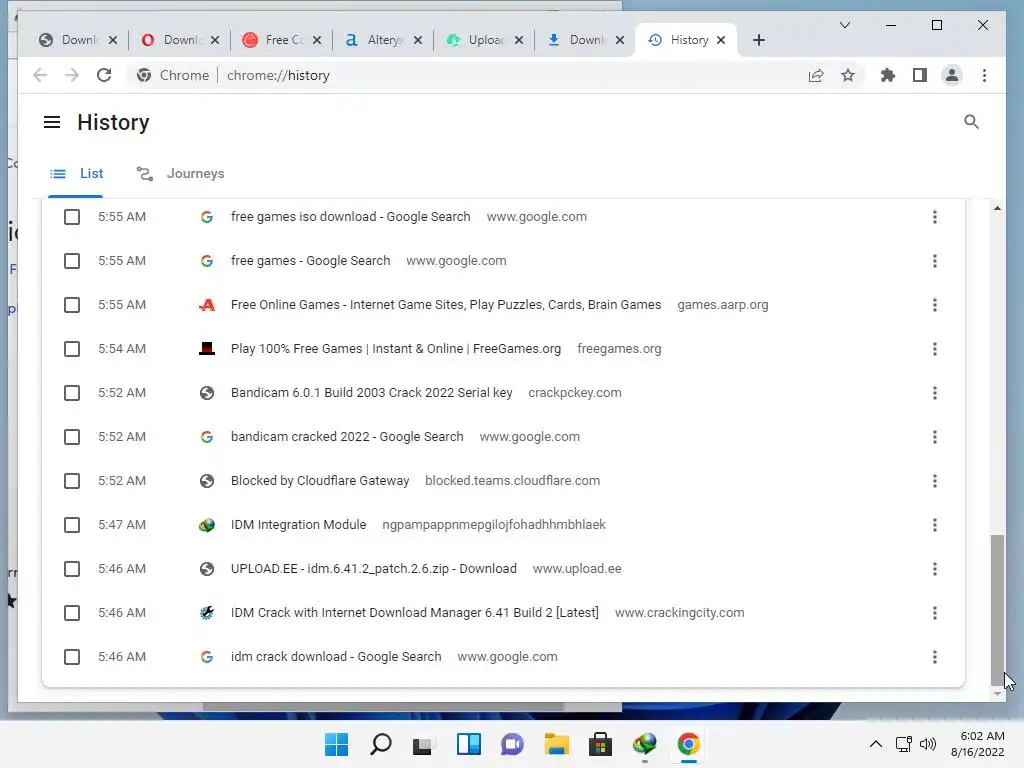The image size is (1024, 768).
Task: Open actions menu for IDM Integration Module row
Action: pos(935,525)
